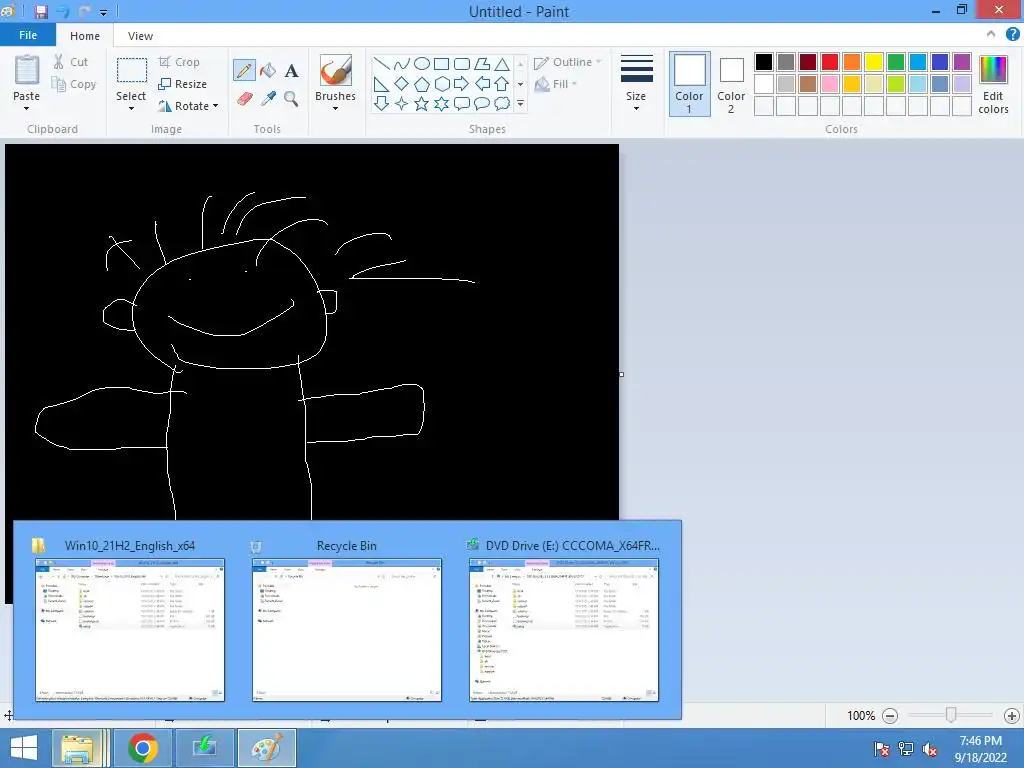Click the Paint taskbar icon

(x=267, y=748)
